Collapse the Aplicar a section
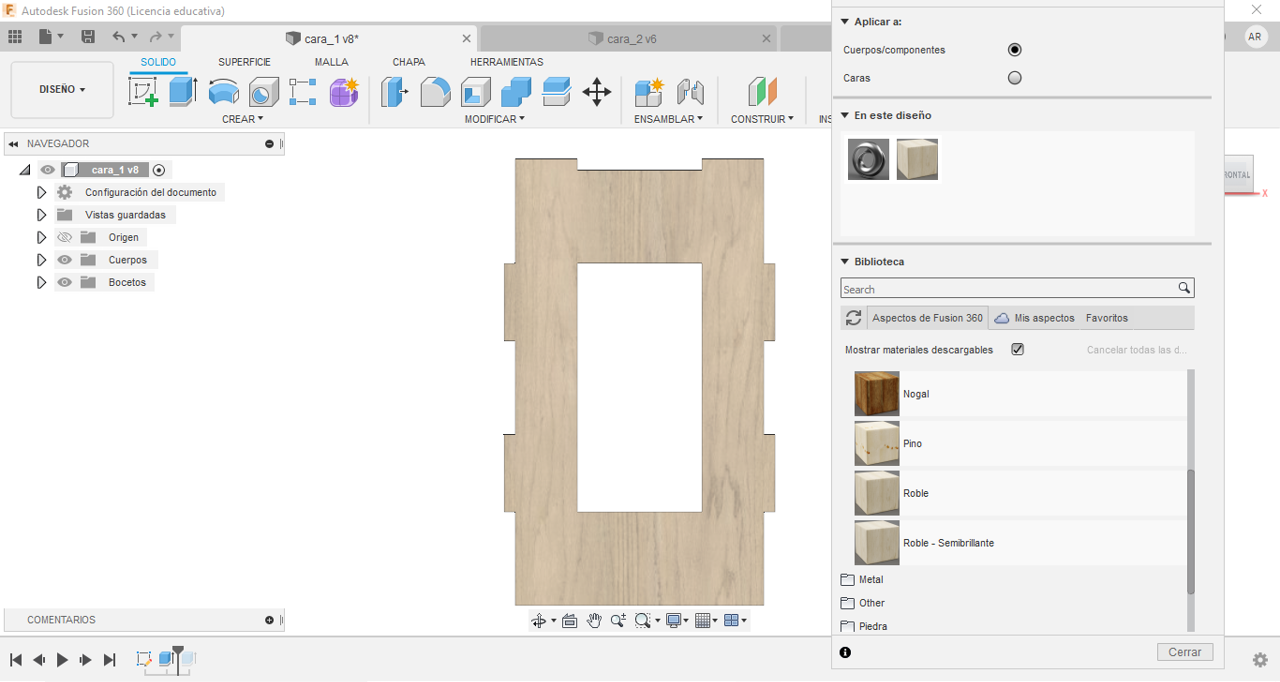Screen dimensions: 1280x682 click(x=845, y=22)
